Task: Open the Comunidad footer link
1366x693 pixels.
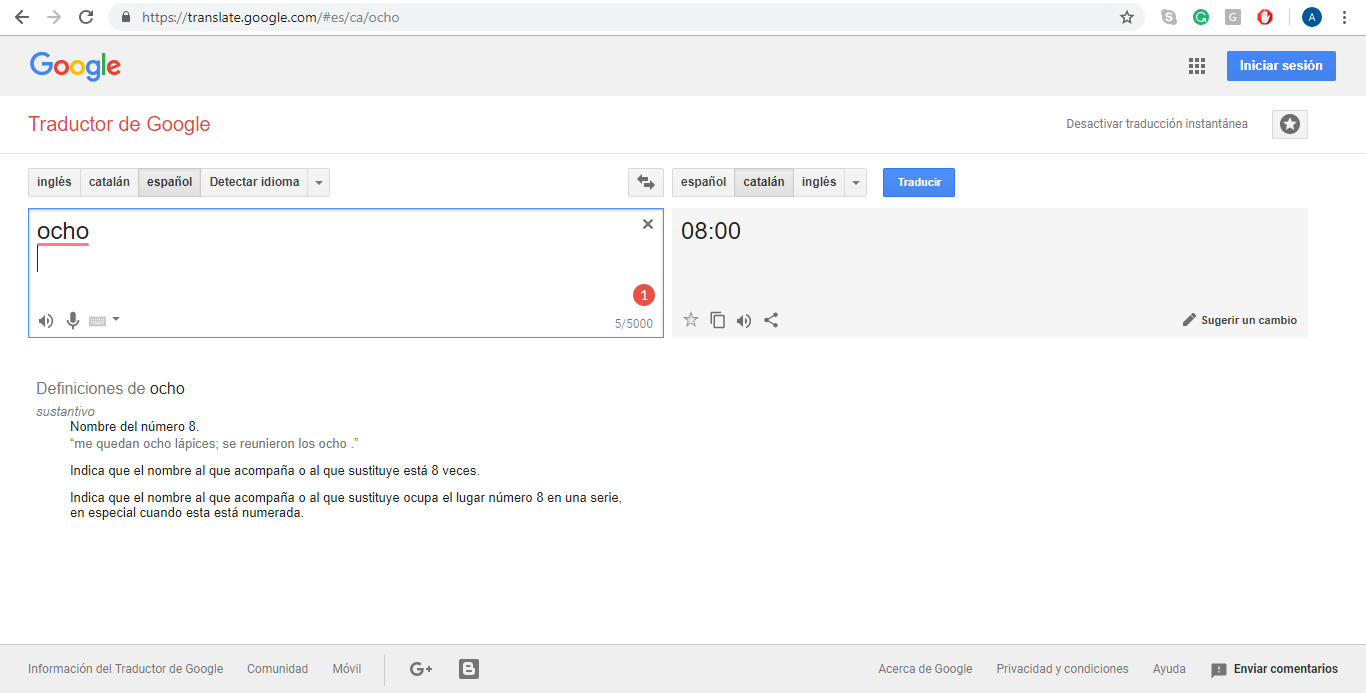Action: [x=278, y=669]
